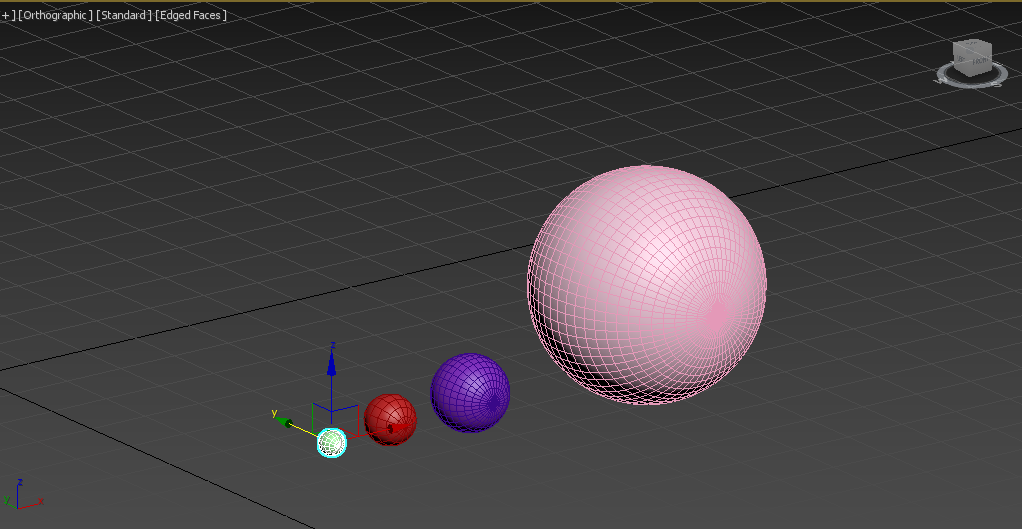Click the ViewCube in the viewport corner

pyautogui.click(x=972, y=57)
